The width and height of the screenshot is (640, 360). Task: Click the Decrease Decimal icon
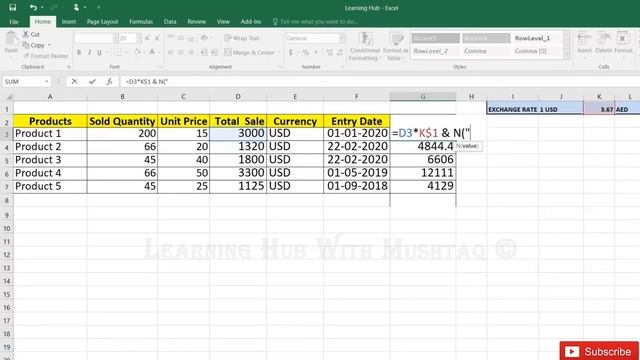click(340, 52)
